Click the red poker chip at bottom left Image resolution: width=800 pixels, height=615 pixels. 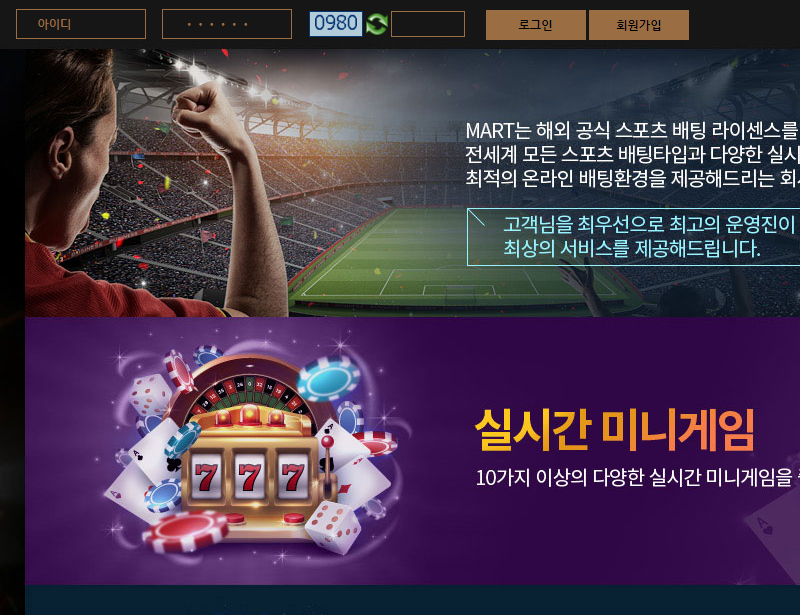coord(185,531)
